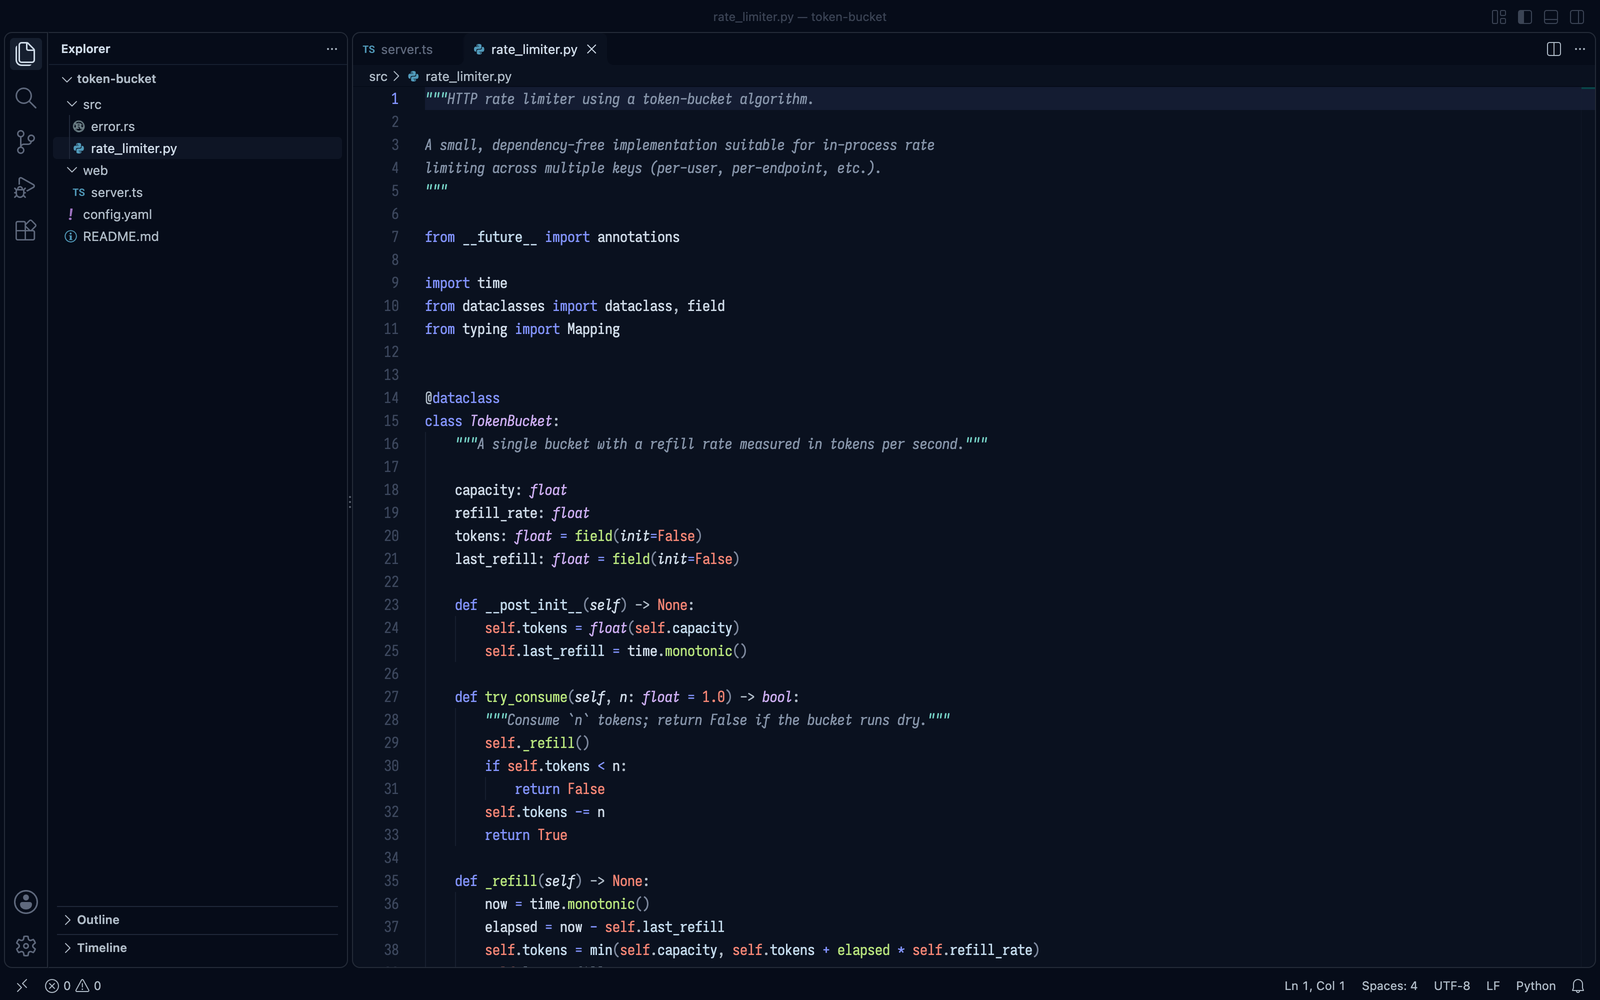Split the editor to the right
1600x1000 pixels.
(1554, 49)
